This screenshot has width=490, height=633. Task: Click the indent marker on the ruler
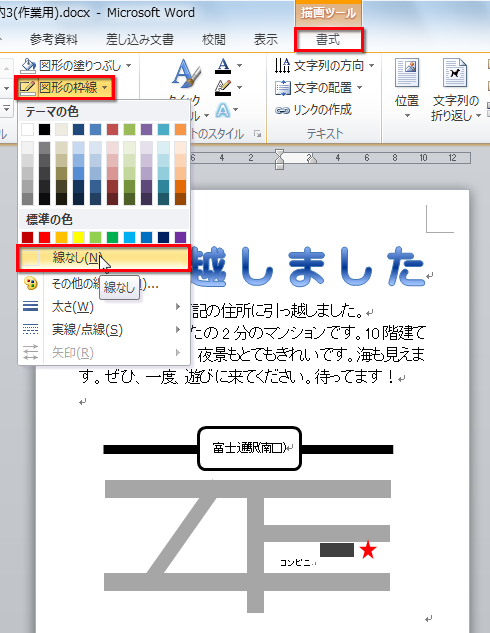tap(279, 158)
